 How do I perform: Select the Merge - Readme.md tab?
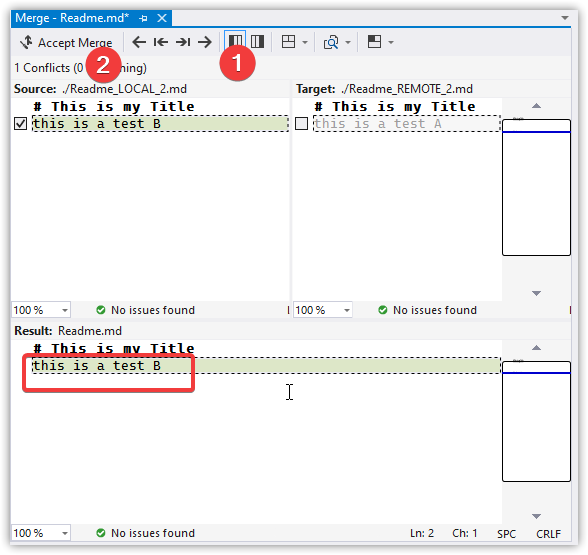pos(72,18)
